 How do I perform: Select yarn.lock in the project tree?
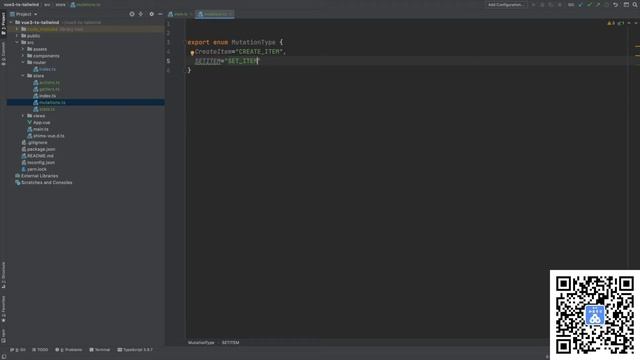(x=34, y=169)
